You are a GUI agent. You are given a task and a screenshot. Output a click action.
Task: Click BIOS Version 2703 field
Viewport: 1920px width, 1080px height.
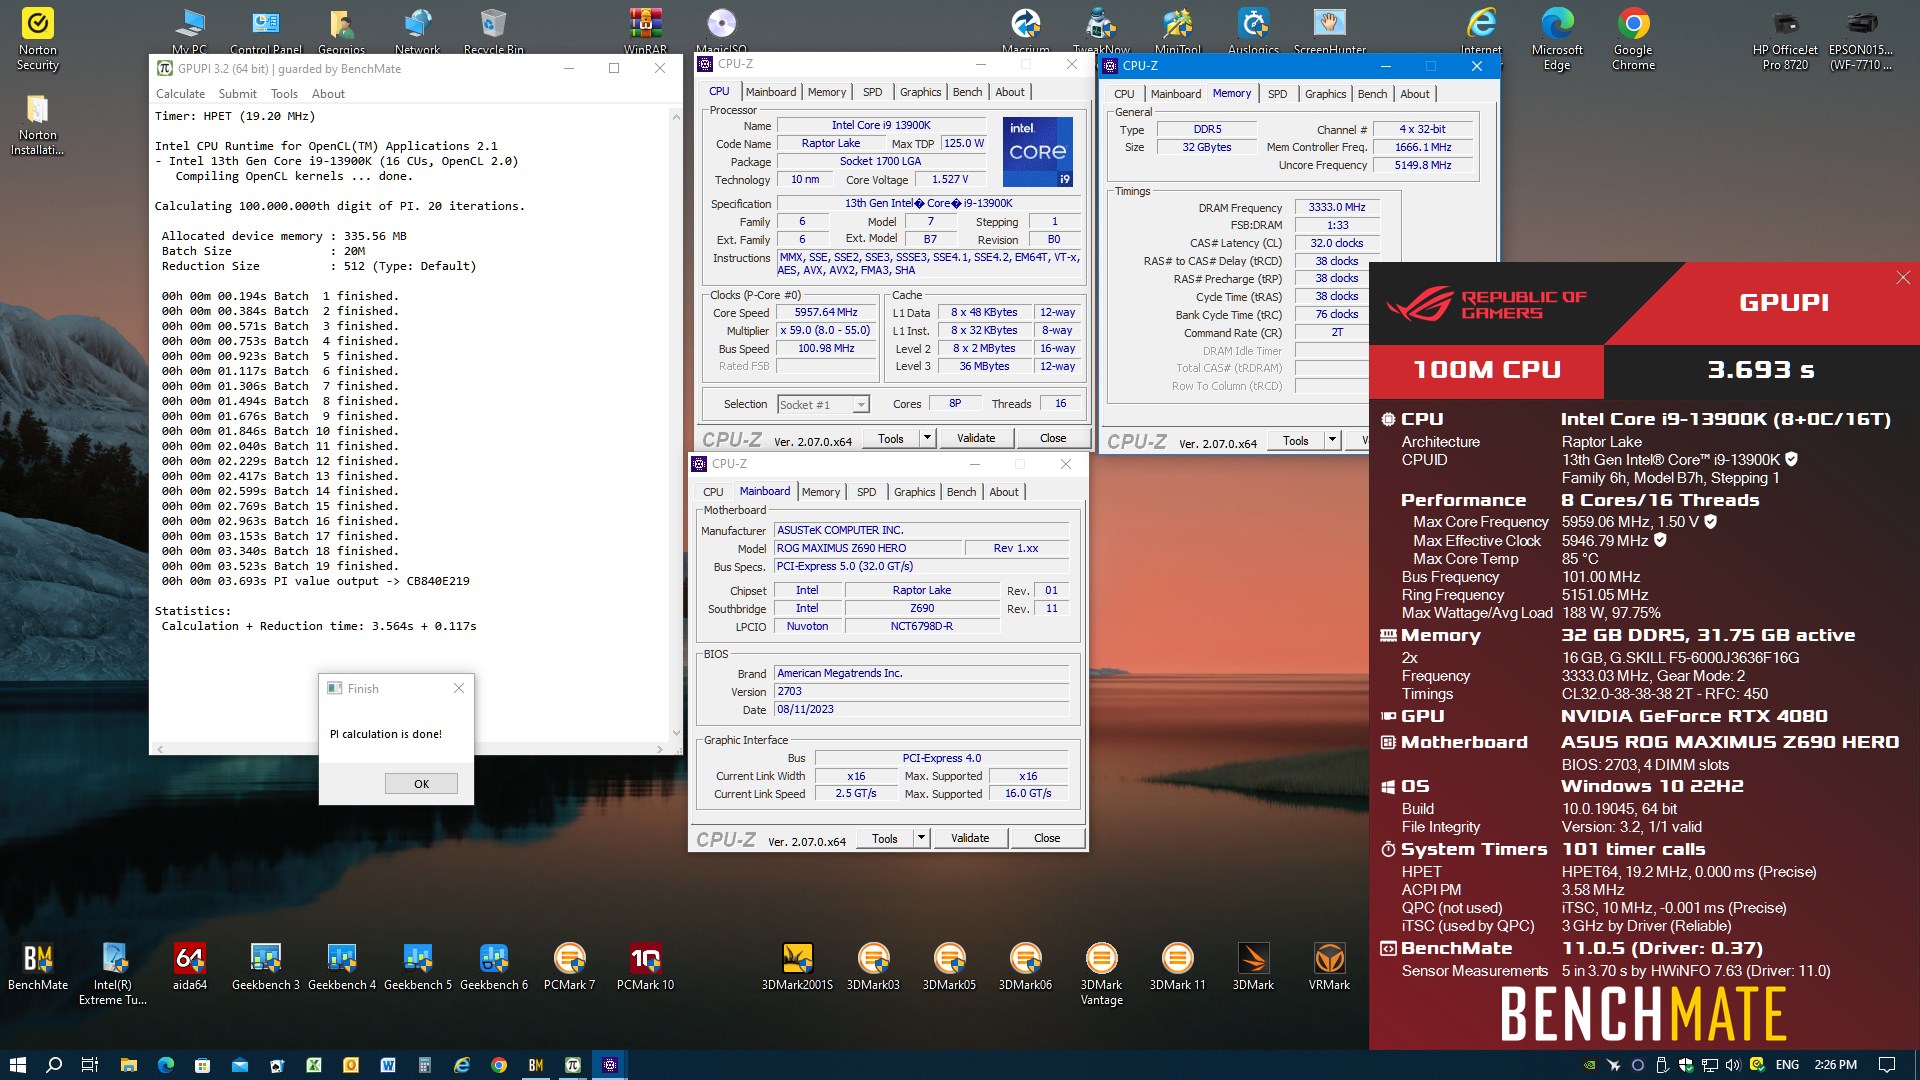click(922, 692)
